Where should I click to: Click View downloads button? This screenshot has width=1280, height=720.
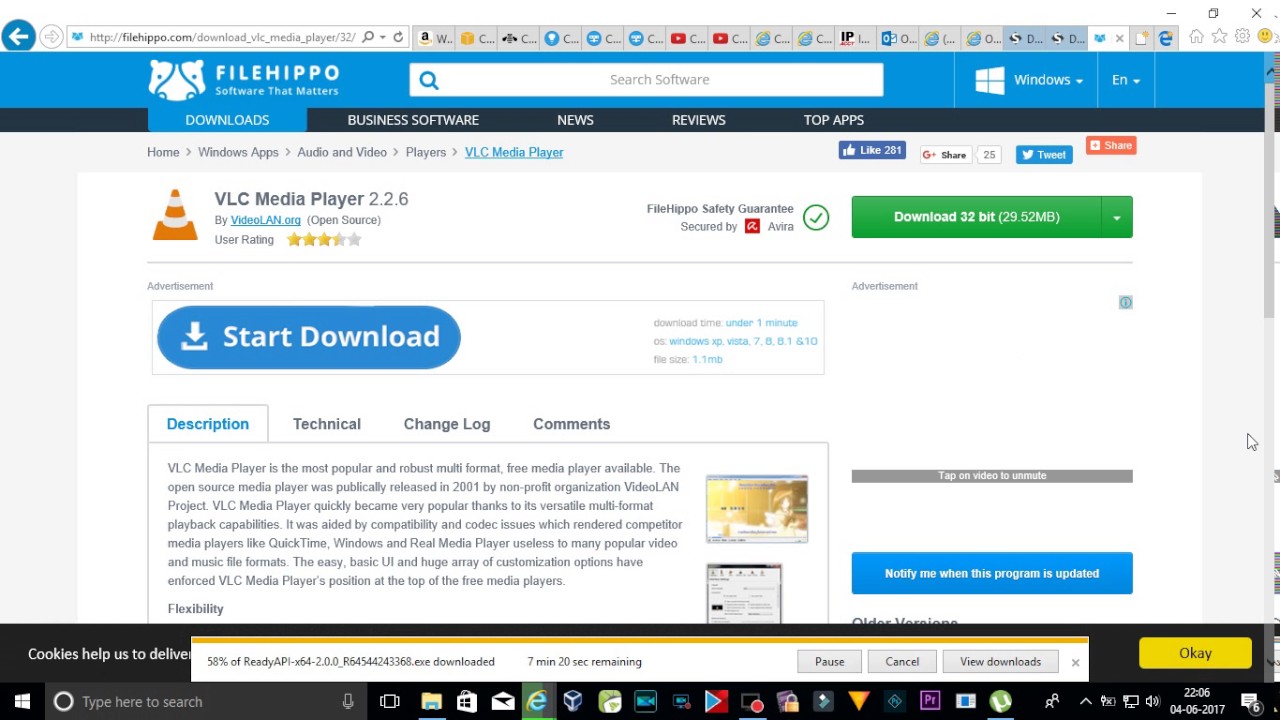tap(1000, 661)
